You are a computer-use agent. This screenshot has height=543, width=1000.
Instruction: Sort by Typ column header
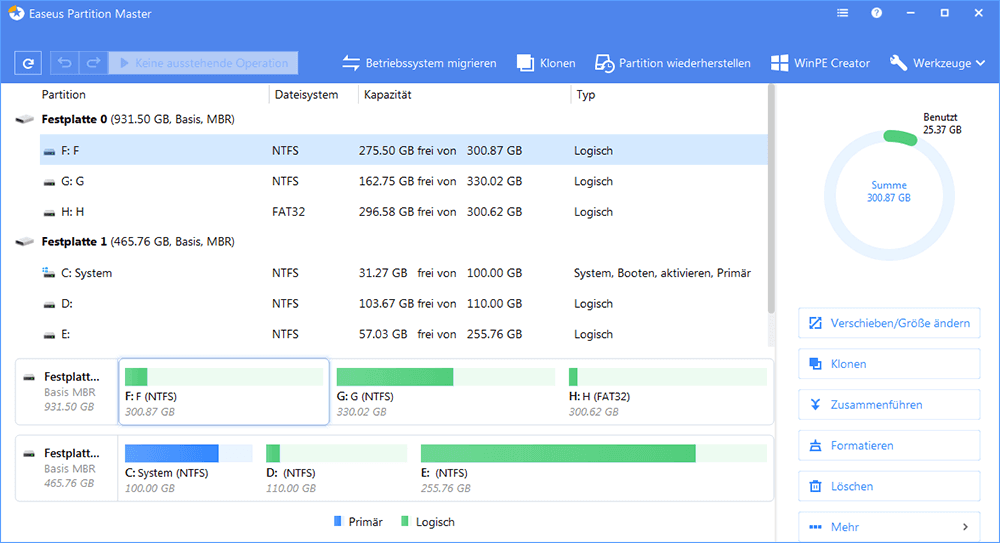point(585,94)
